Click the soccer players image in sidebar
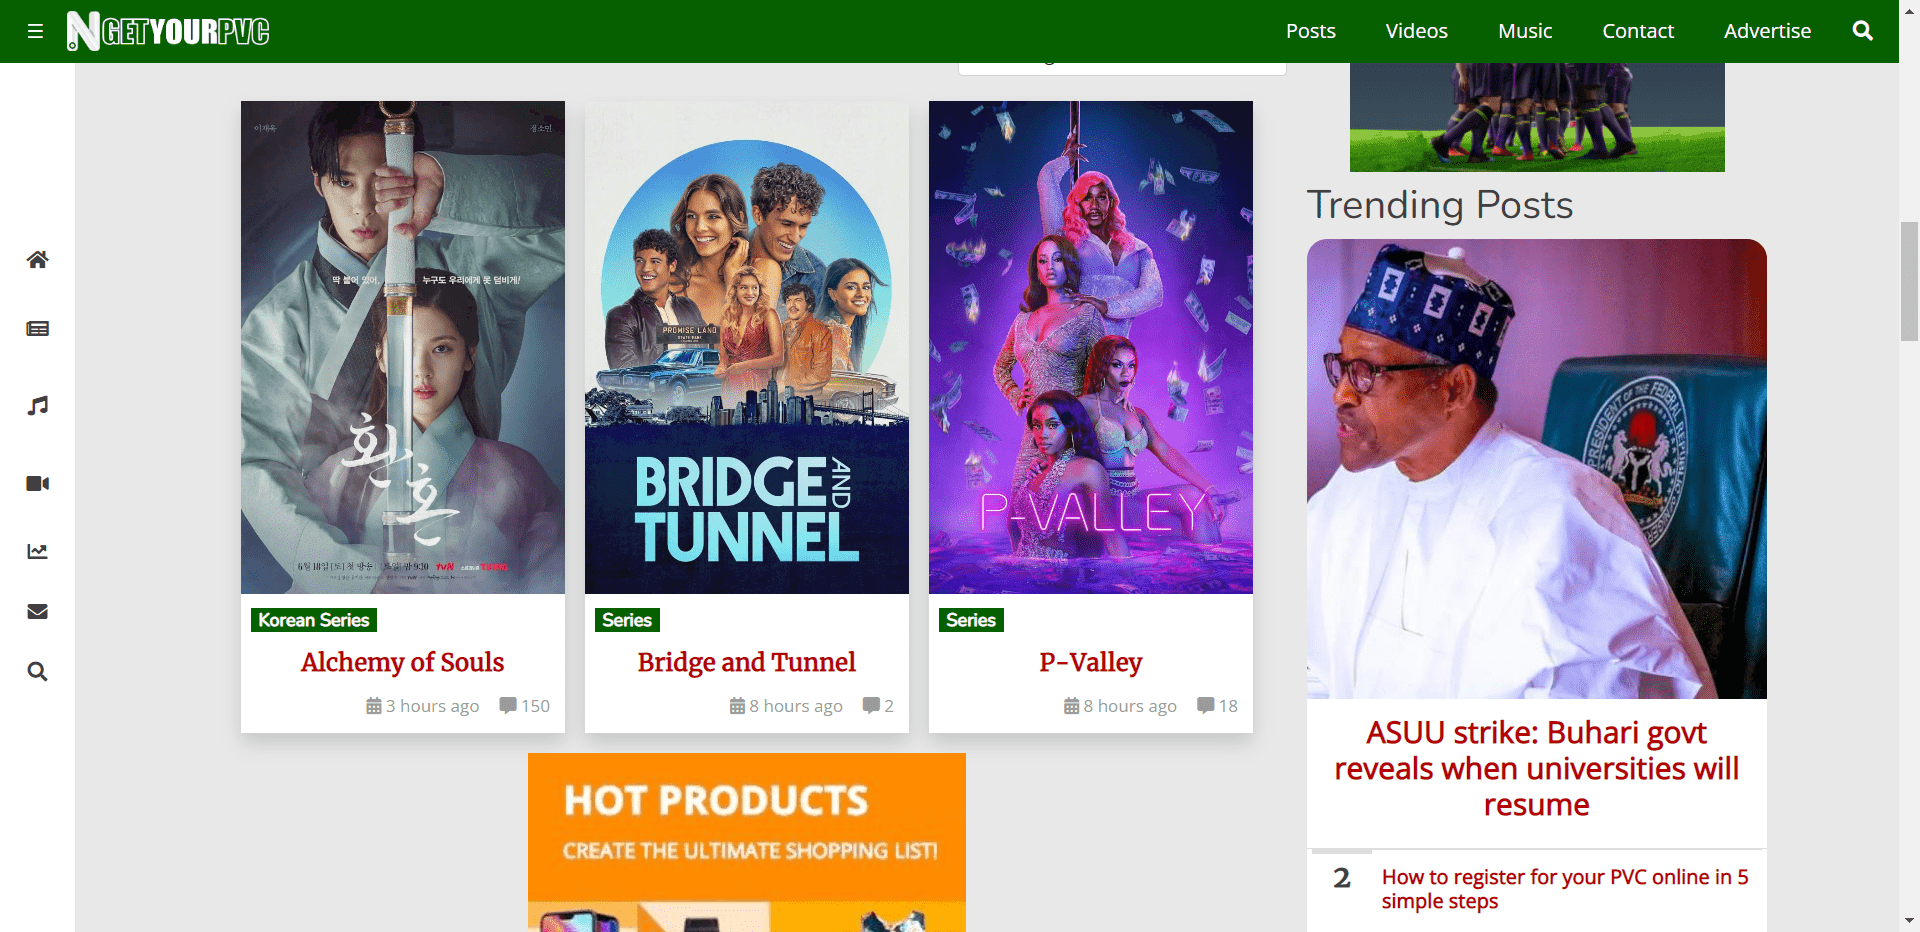This screenshot has height=932, width=1920. coord(1537,117)
